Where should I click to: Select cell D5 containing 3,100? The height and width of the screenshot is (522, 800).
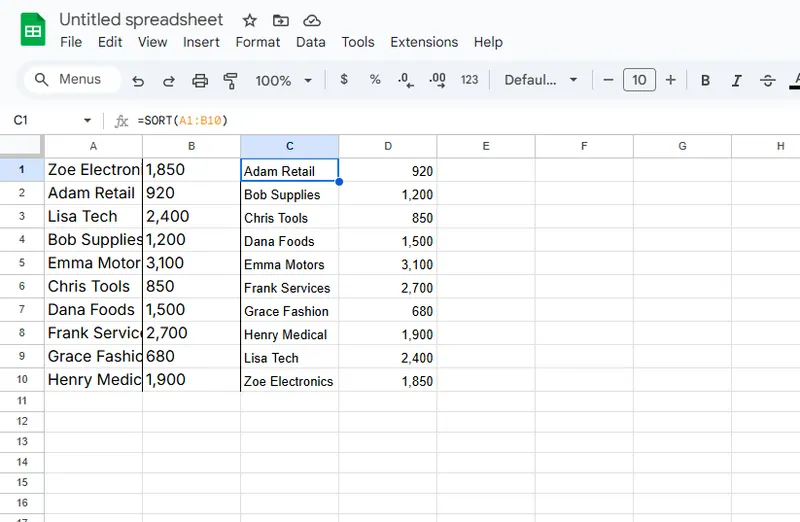click(x=387, y=264)
